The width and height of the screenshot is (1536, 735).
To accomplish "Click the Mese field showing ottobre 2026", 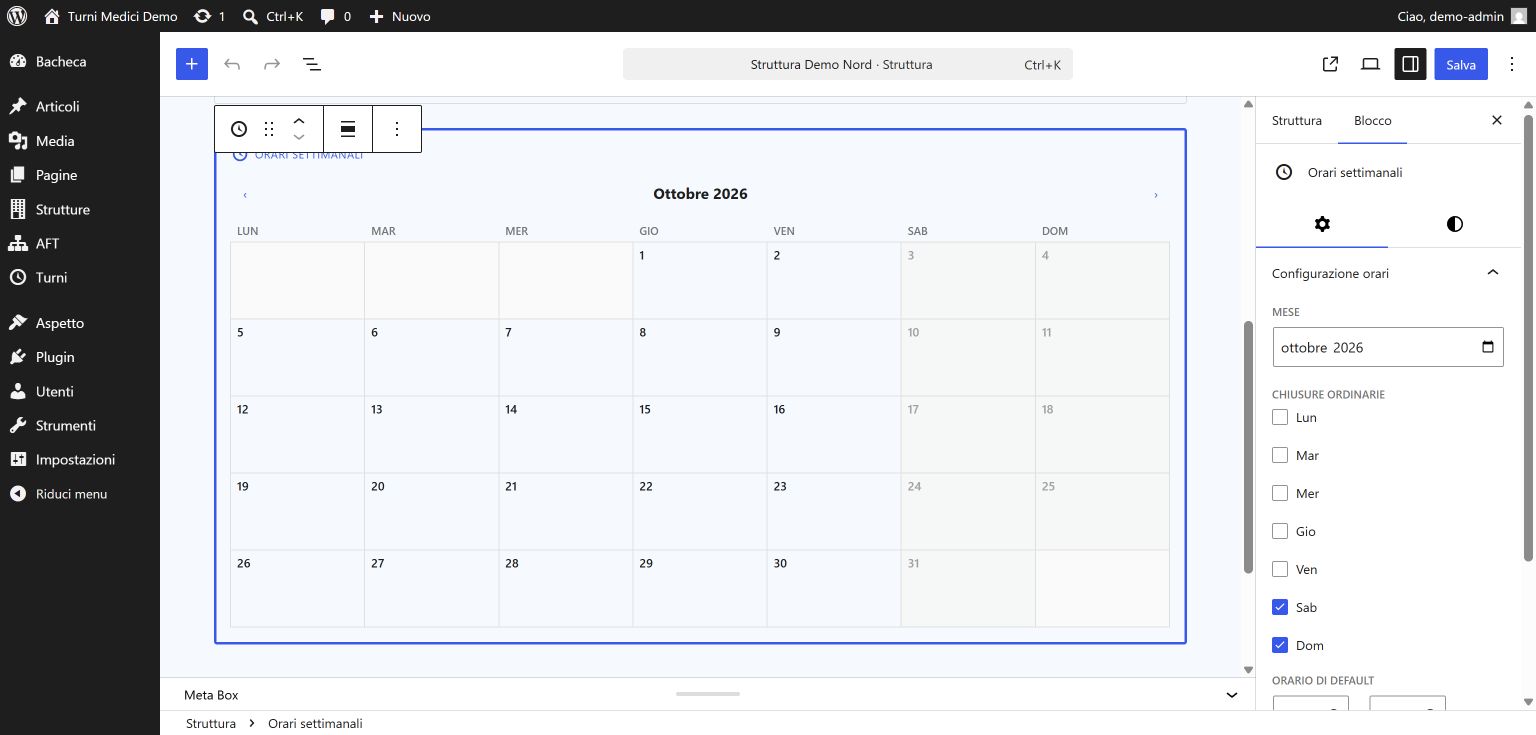I will pyautogui.click(x=1388, y=347).
